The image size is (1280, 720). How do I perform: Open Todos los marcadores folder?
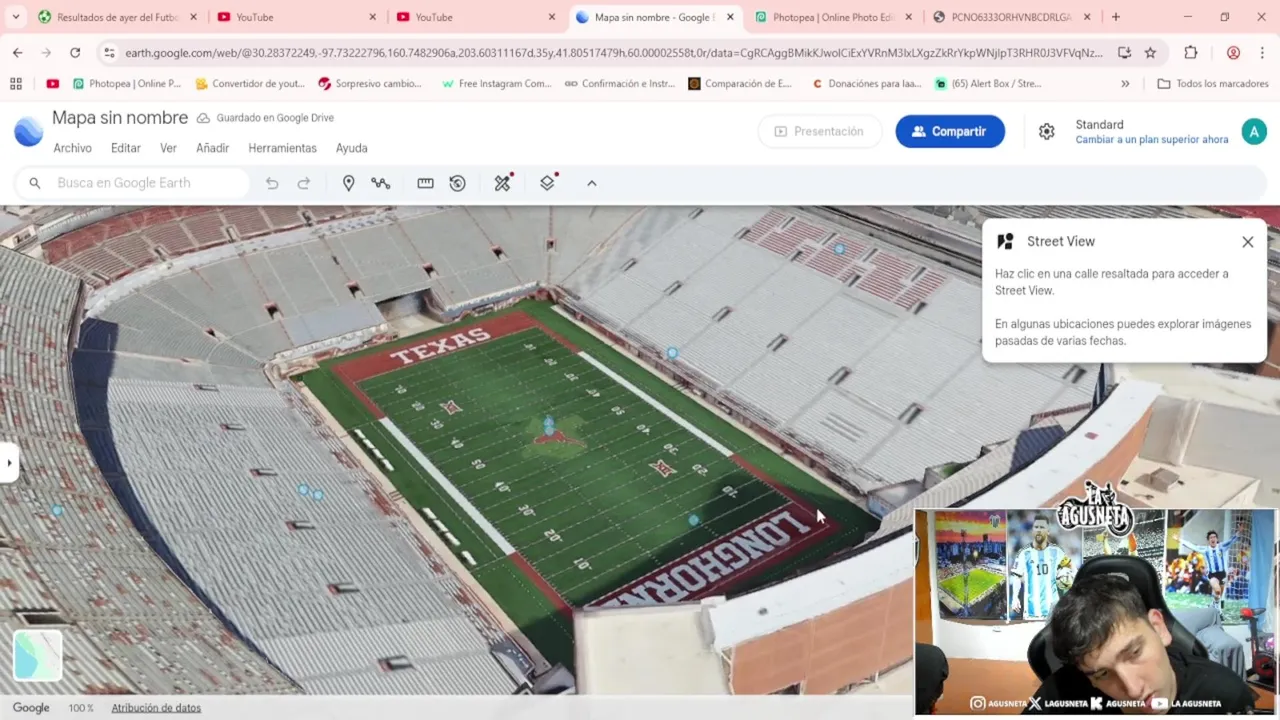1212,84
